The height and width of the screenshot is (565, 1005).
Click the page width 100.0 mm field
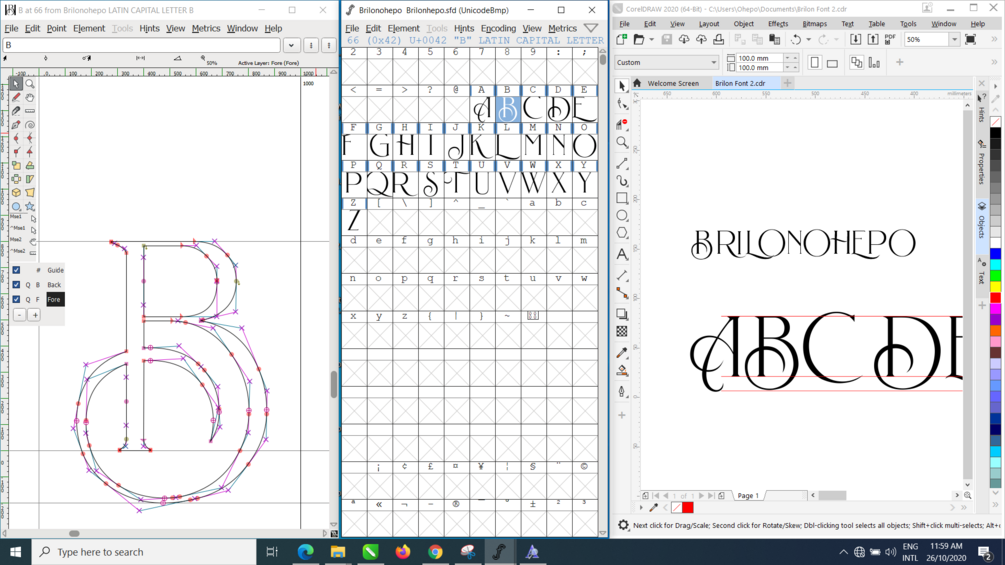tap(761, 58)
